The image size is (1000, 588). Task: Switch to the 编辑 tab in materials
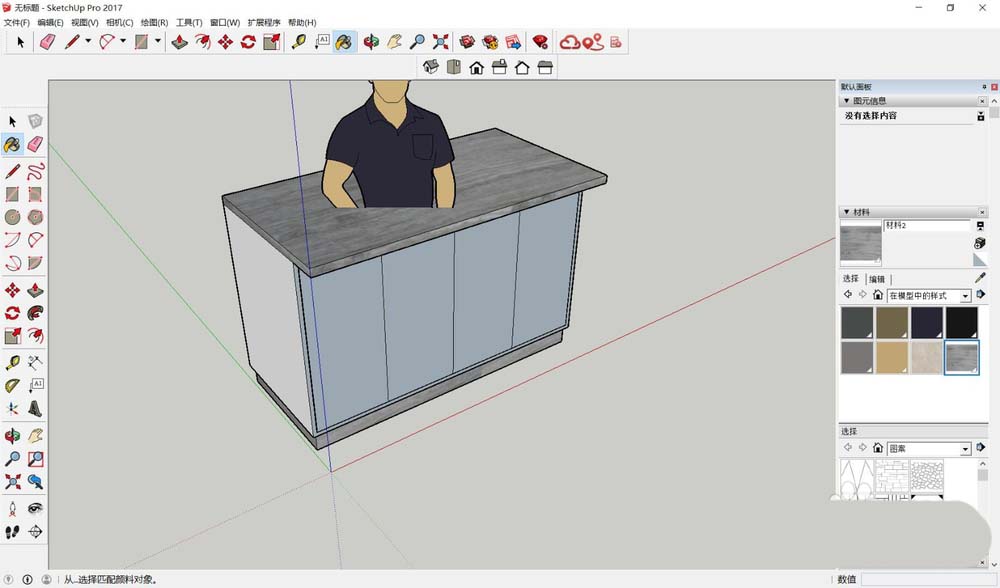[x=876, y=279]
